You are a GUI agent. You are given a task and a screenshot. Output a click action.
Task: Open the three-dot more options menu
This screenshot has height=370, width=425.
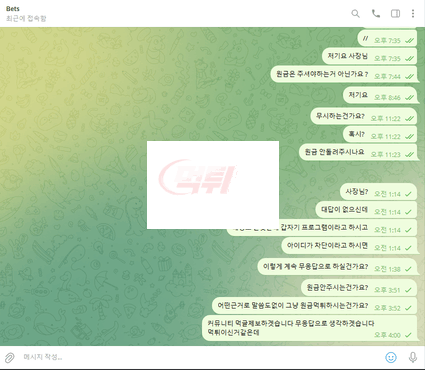tap(413, 14)
